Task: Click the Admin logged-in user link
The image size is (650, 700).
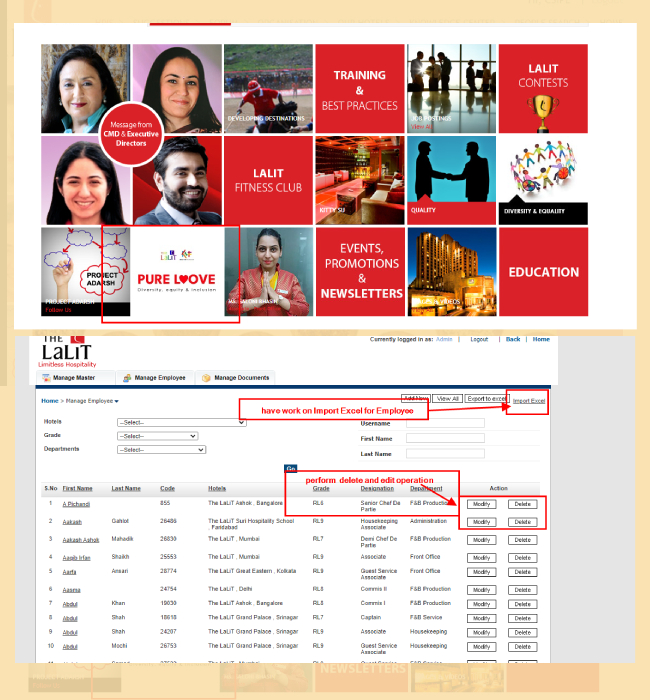Action: (444, 339)
